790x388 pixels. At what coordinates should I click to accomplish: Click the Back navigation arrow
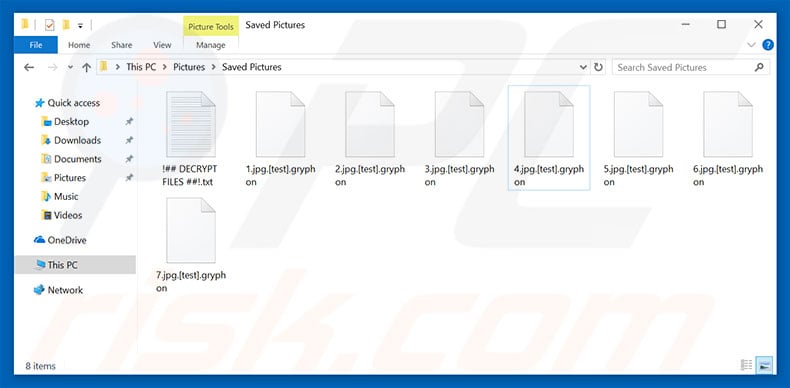[x=29, y=67]
